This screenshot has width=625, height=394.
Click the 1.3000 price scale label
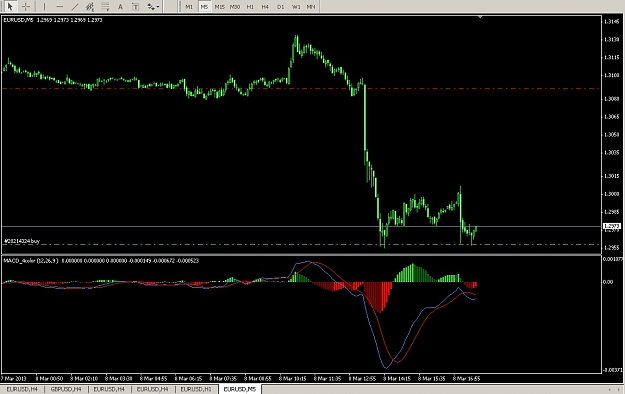pos(612,194)
